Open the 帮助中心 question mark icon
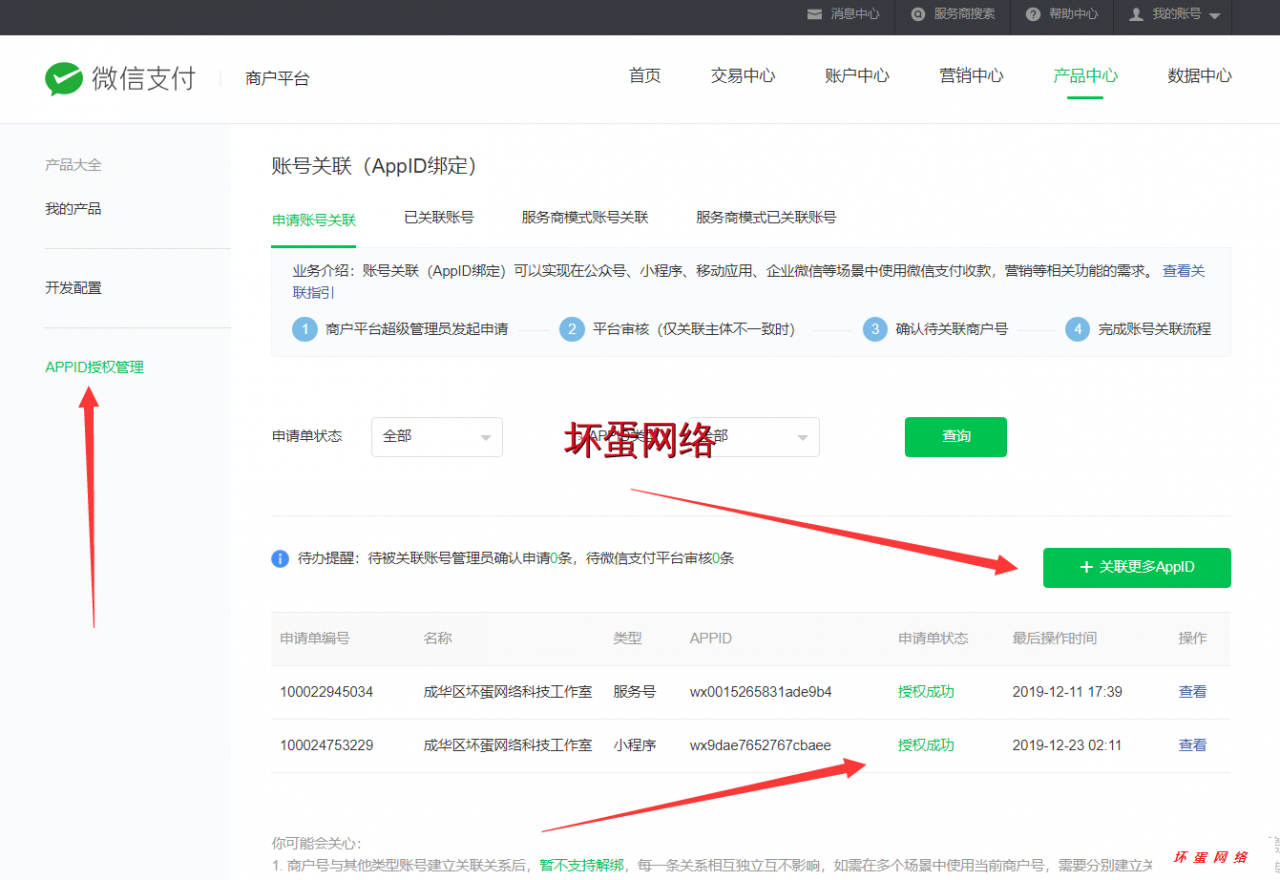The image size is (1280, 880). click(x=1032, y=15)
